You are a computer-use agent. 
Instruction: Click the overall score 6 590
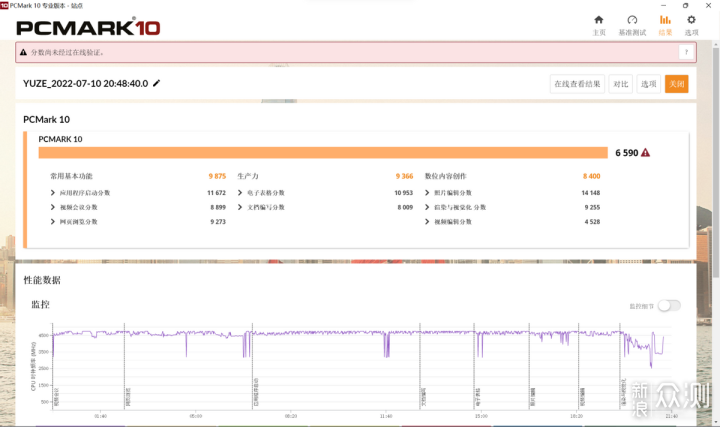(627, 152)
